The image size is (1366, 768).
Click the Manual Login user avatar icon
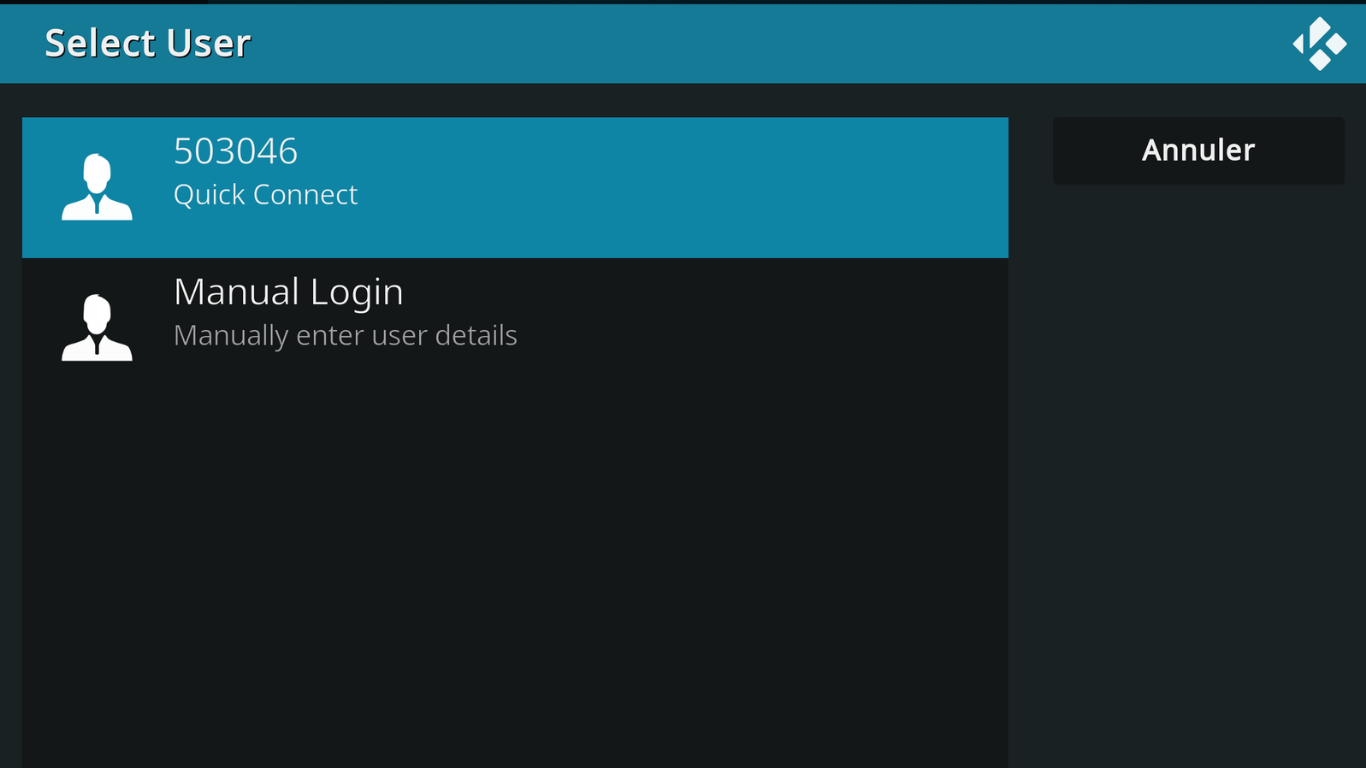click(x=97, y=327)
